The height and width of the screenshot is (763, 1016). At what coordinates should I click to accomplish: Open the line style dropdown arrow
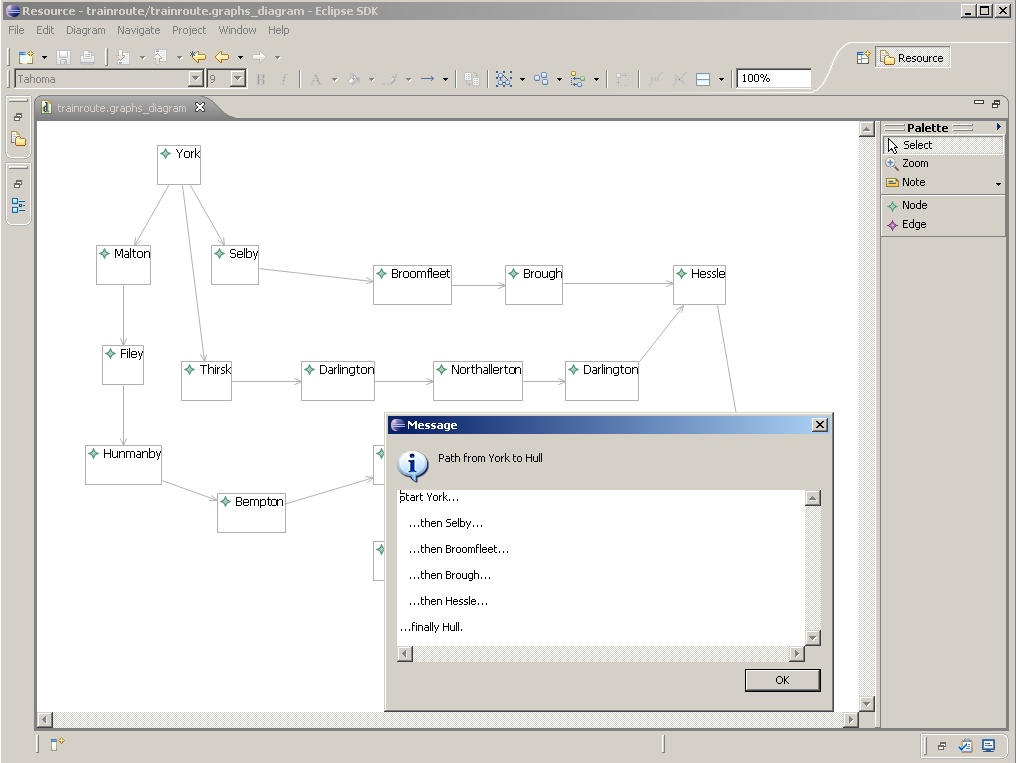click(445, 80)
